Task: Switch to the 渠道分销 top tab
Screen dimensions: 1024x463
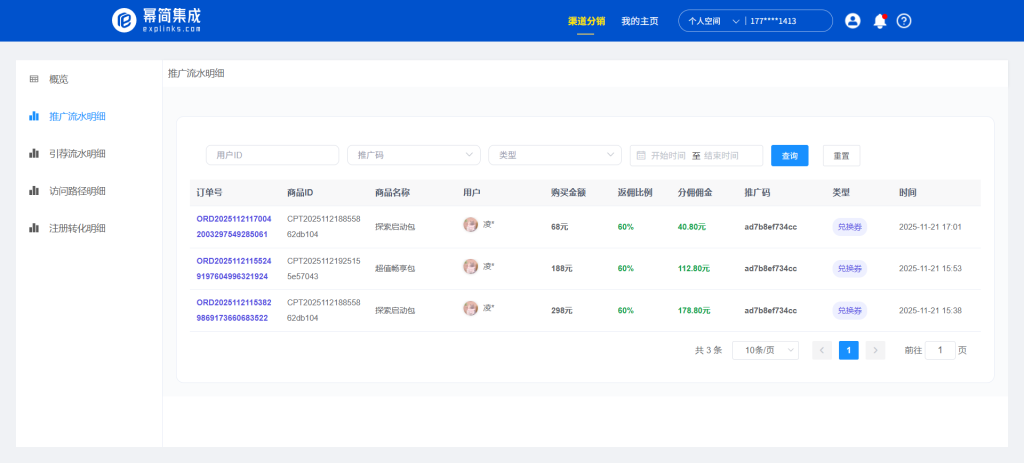Action: (586, 21)
